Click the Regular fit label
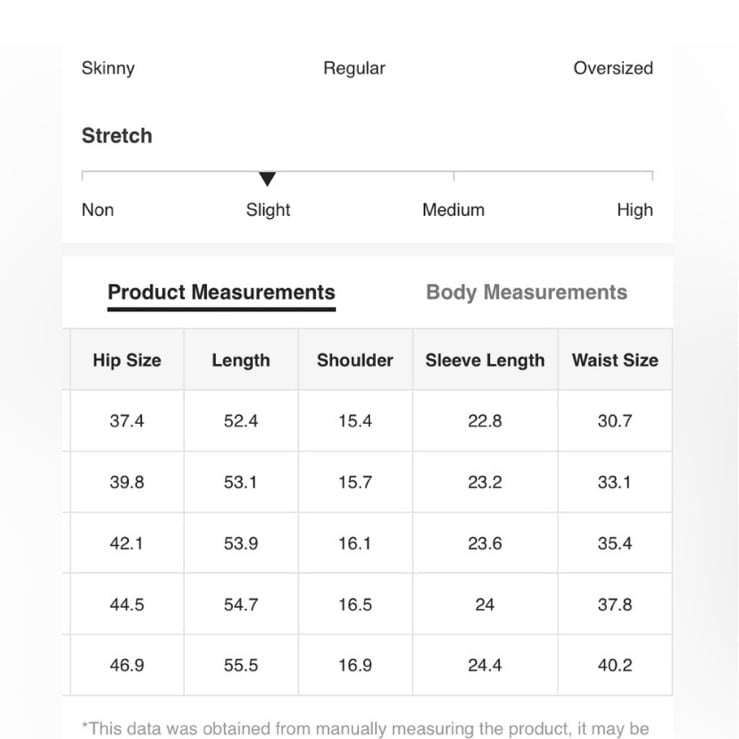Screen dimensions: 739x739 coord(354,68)
